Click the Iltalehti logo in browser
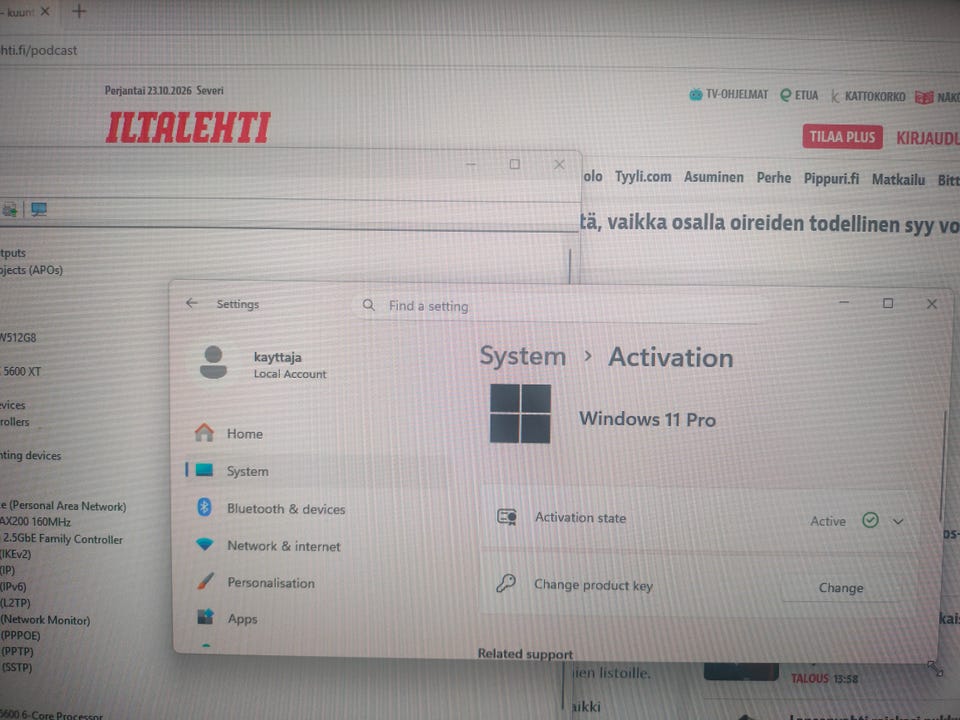Image resolution: width=960 pixels, height=720 pixels. [188, 127]
